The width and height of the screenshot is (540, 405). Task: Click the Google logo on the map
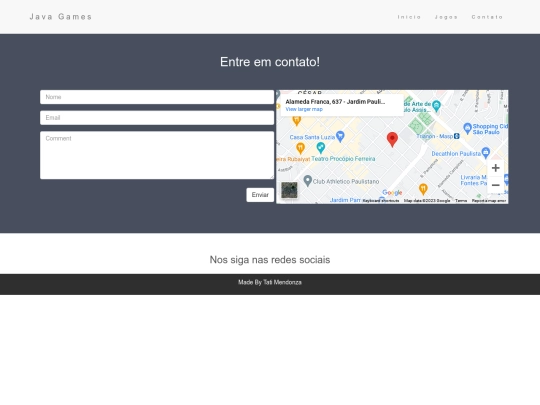(x=392, y=193)
